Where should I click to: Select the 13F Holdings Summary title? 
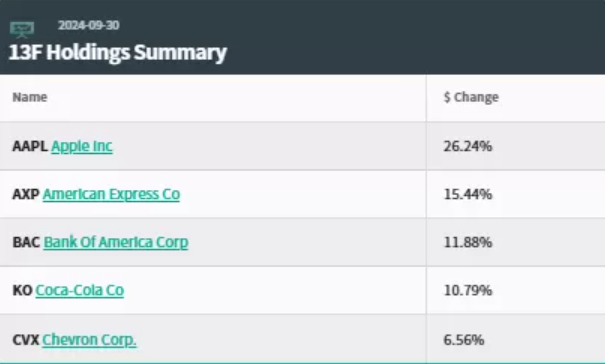118,52
